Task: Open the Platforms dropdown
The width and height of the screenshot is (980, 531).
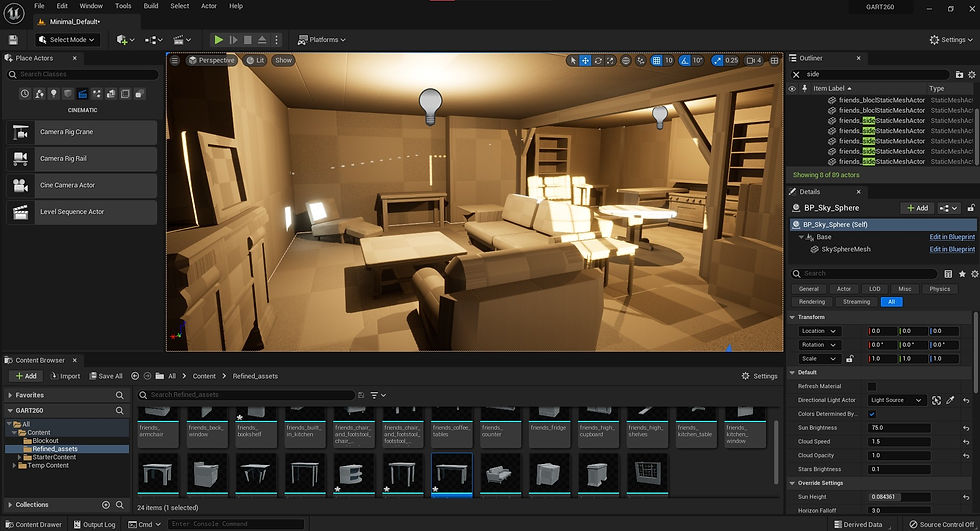Action: point(321,39)
